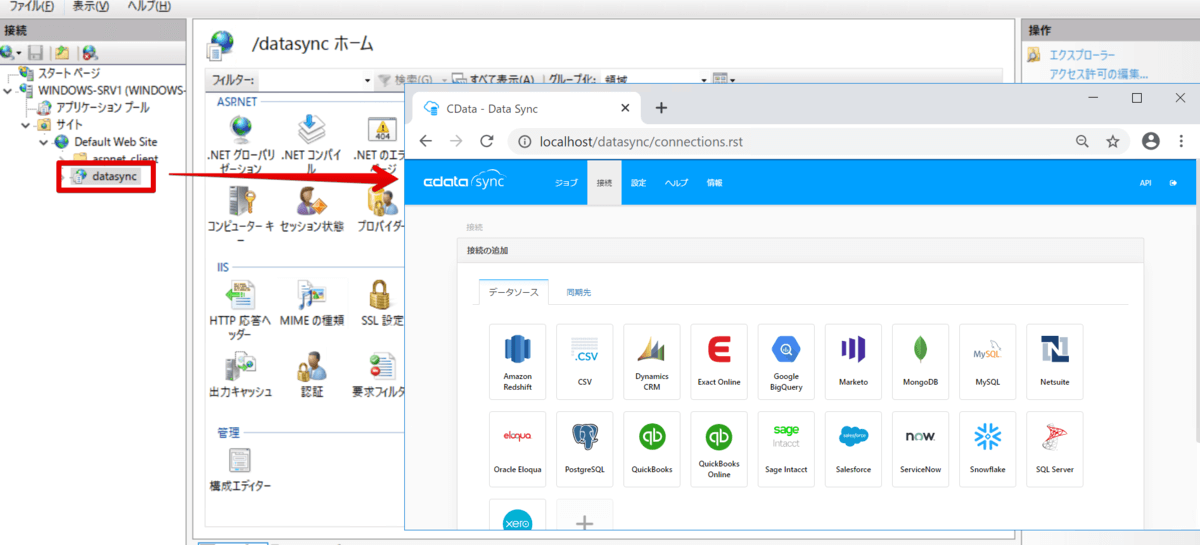This screenshot has height=545, width=1200.
Task: Pick the MySQL connector tile
Action: tap(987, 362)
